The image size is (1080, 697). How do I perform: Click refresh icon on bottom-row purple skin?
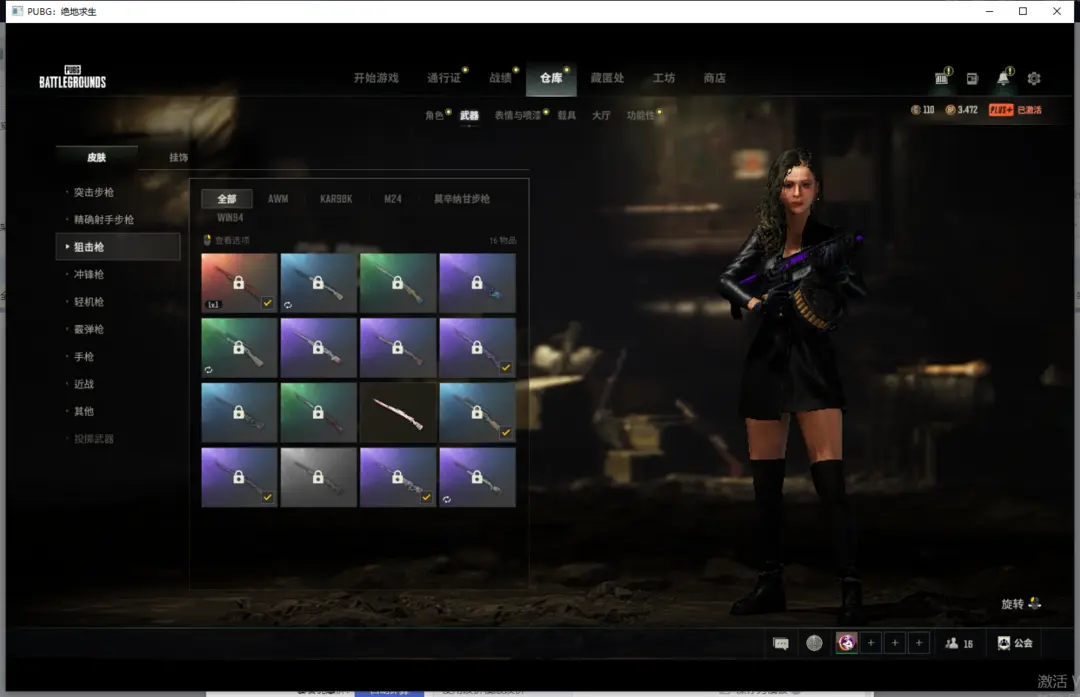[x=446, y=499]
